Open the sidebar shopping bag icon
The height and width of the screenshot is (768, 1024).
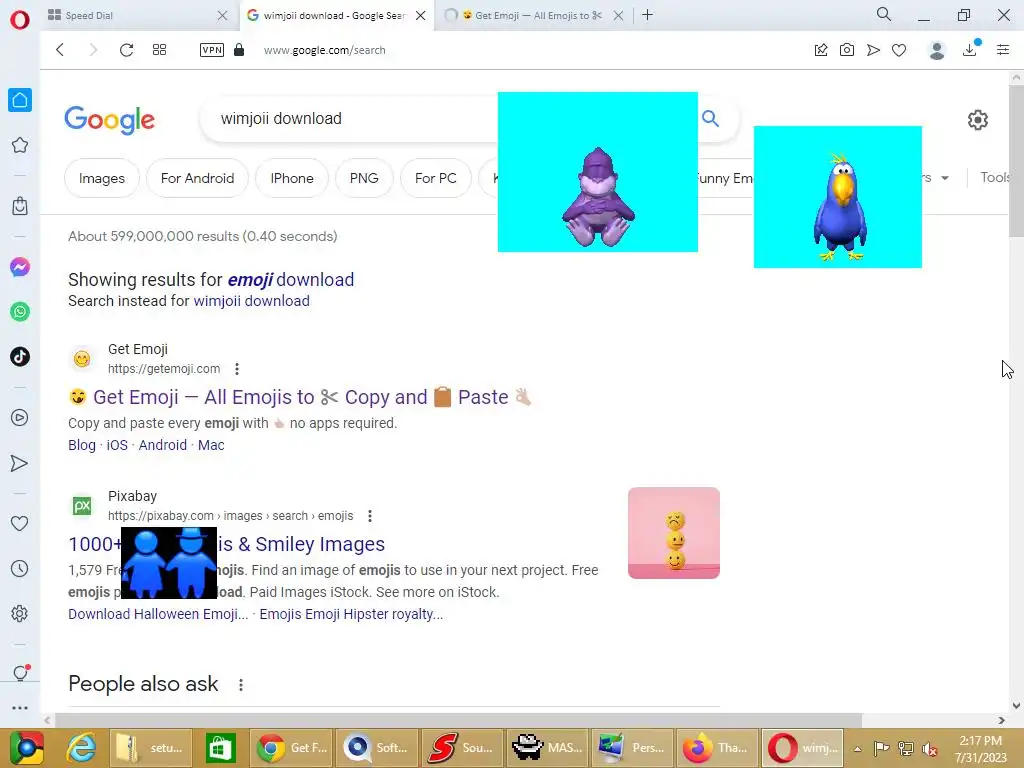tap(20, 206)
